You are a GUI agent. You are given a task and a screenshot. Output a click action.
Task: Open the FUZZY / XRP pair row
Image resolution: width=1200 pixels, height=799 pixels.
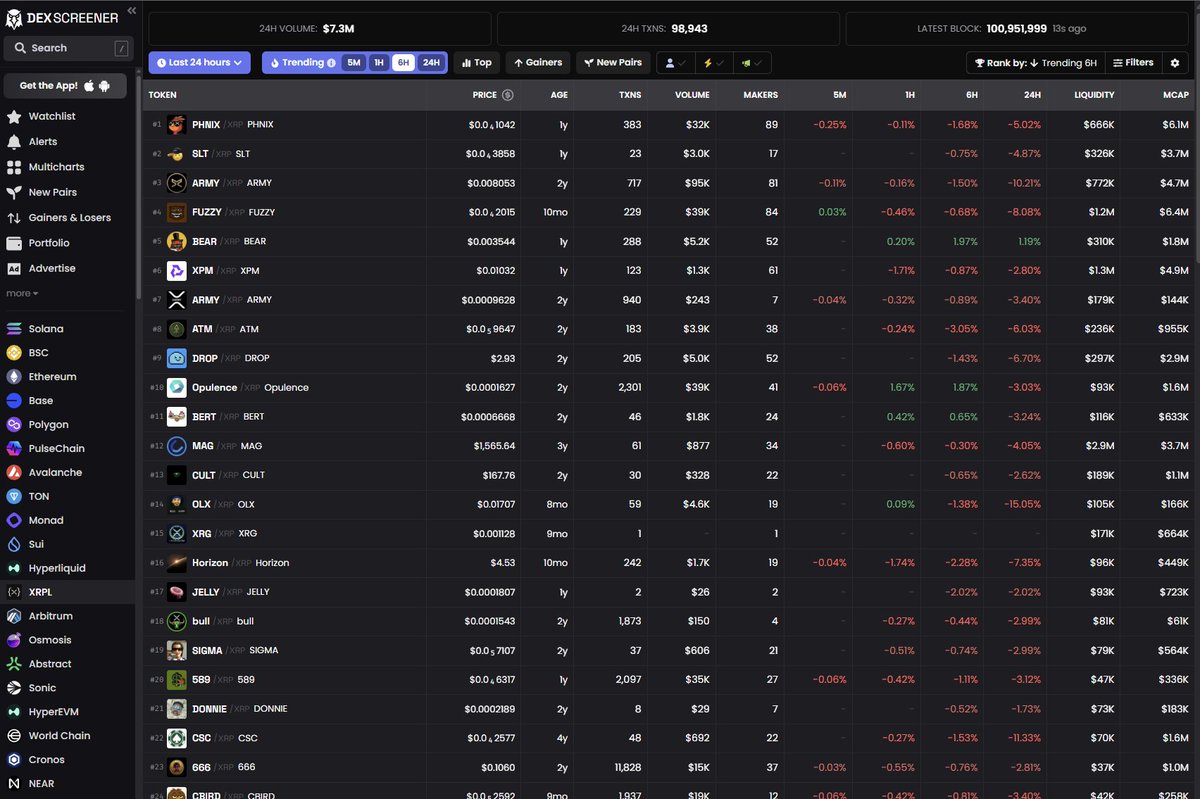click(669, 212)
